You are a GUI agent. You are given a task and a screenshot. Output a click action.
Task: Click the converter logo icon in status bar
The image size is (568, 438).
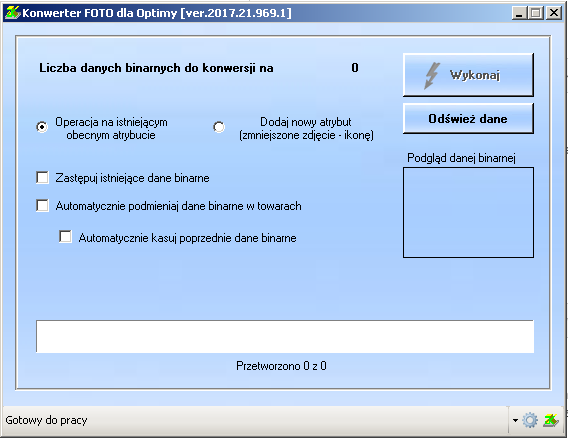pyautogui.click(x=551, y=420)
